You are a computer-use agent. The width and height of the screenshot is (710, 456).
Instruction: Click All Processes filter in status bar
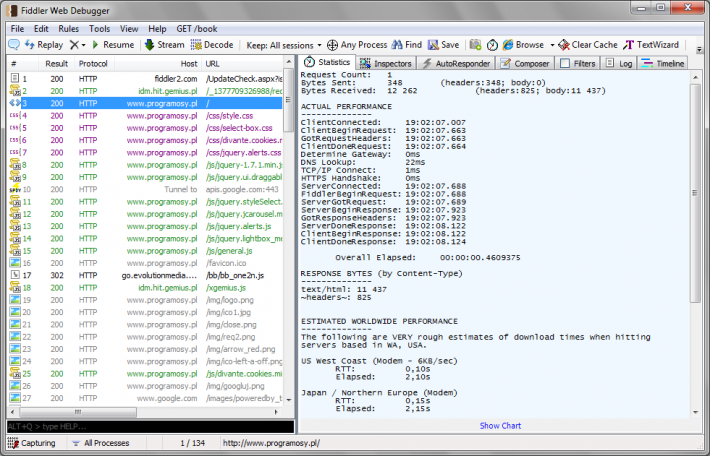click(x=101, y=443)
